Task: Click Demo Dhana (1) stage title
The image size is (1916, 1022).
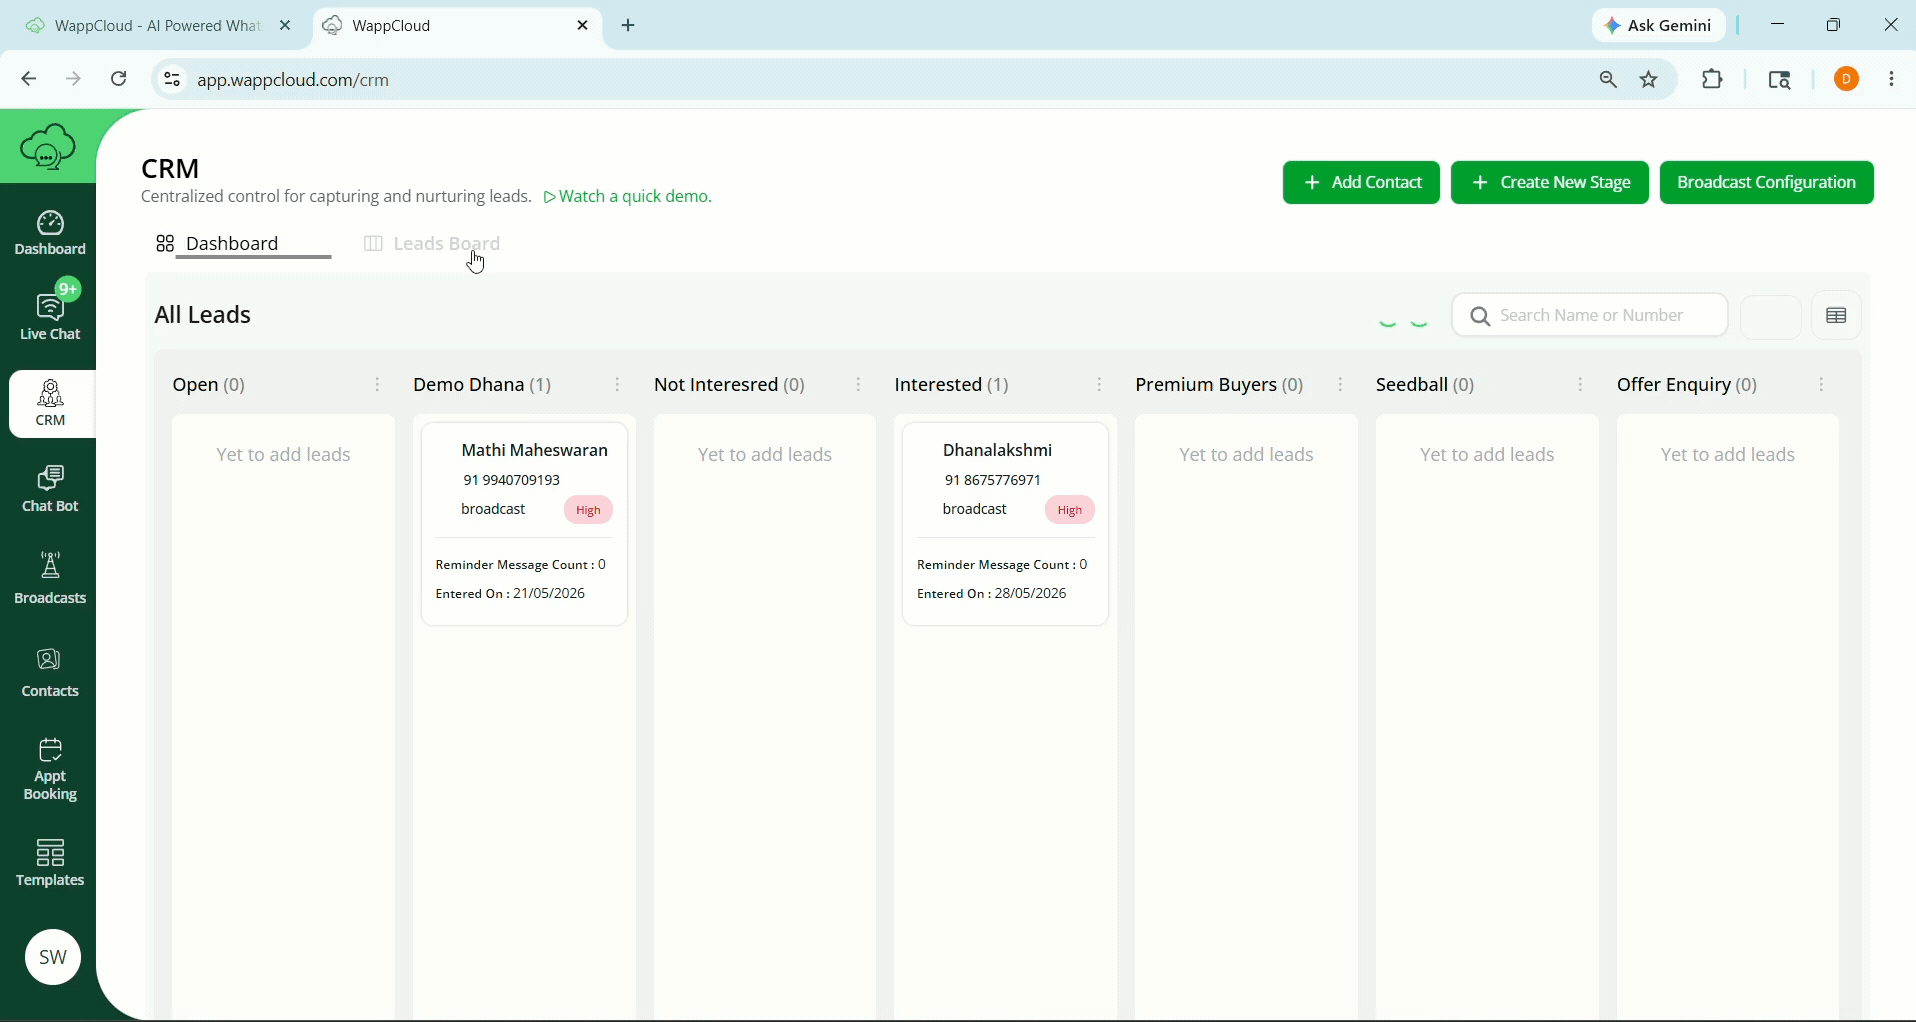Action: (483, 386)
